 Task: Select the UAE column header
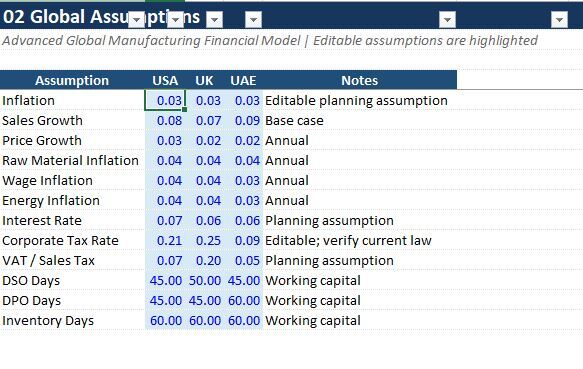point(243,80)
